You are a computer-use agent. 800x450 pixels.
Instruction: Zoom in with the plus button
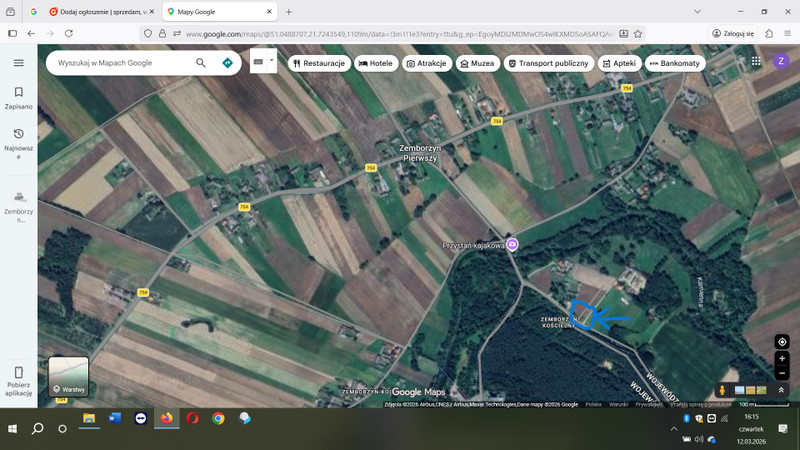782,358
